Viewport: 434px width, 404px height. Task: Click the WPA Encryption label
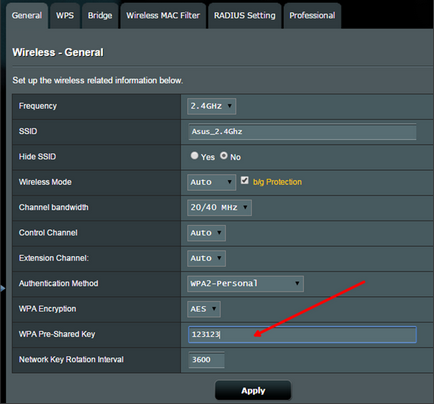tap(47, 309)
